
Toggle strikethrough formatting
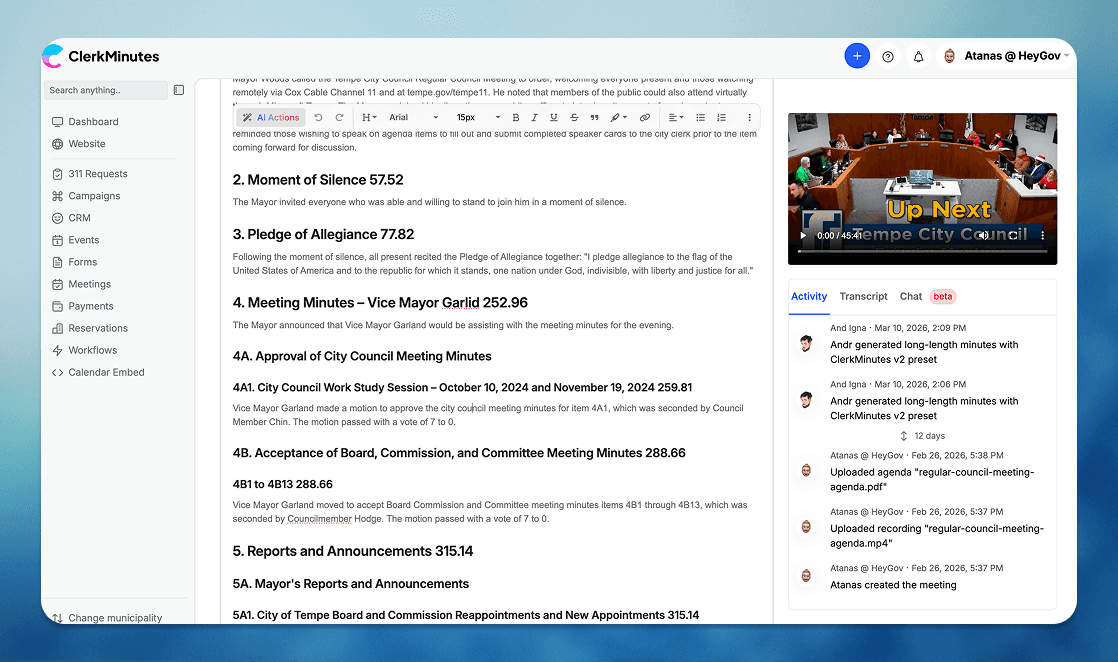click(x=574, y=118)
